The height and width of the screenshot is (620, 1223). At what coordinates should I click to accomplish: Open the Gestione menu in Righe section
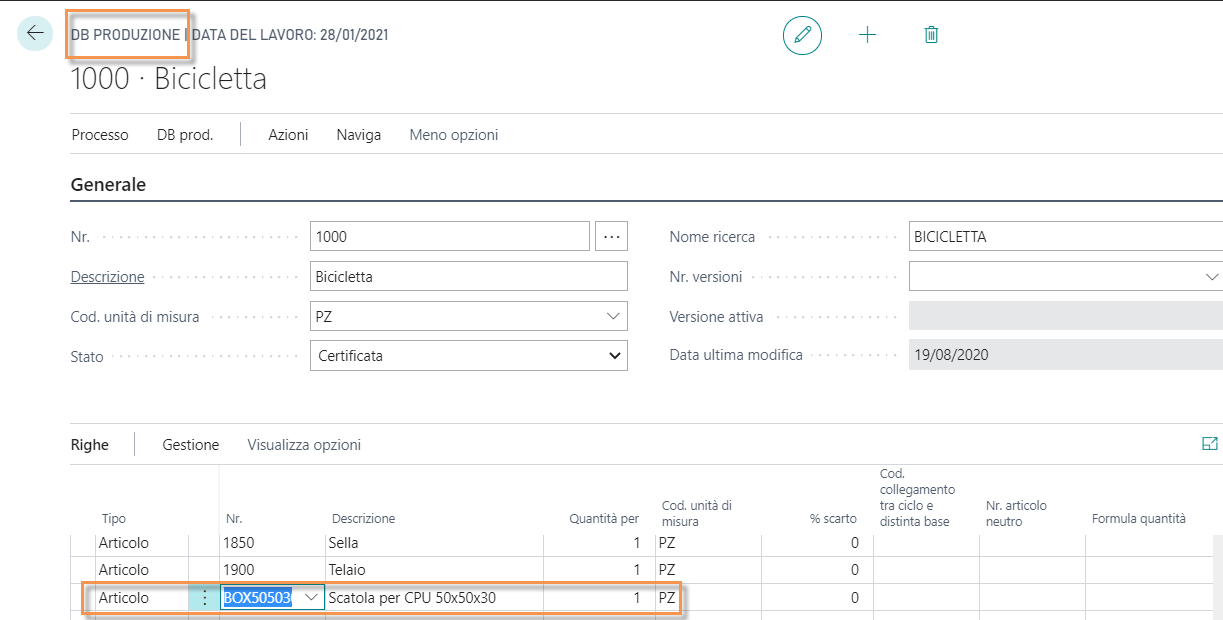(x=190, y=445)
